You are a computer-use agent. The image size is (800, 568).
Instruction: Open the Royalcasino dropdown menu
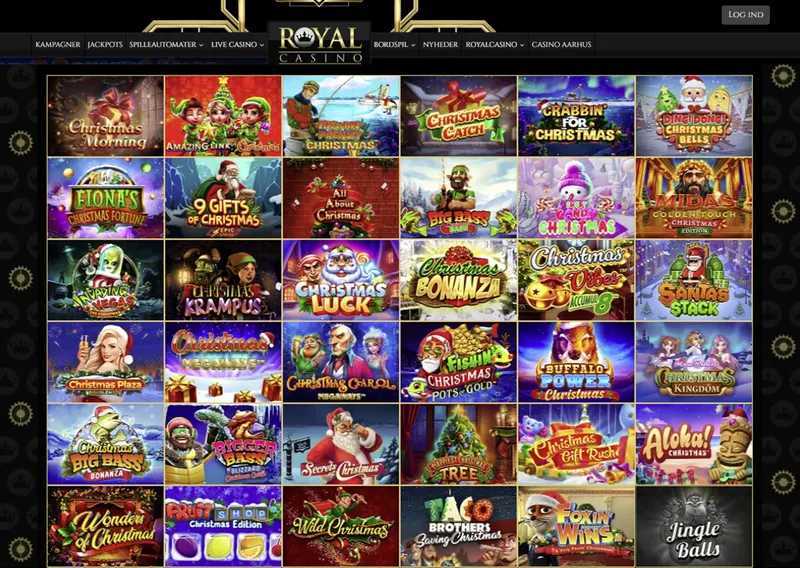[x=494, y=44]
